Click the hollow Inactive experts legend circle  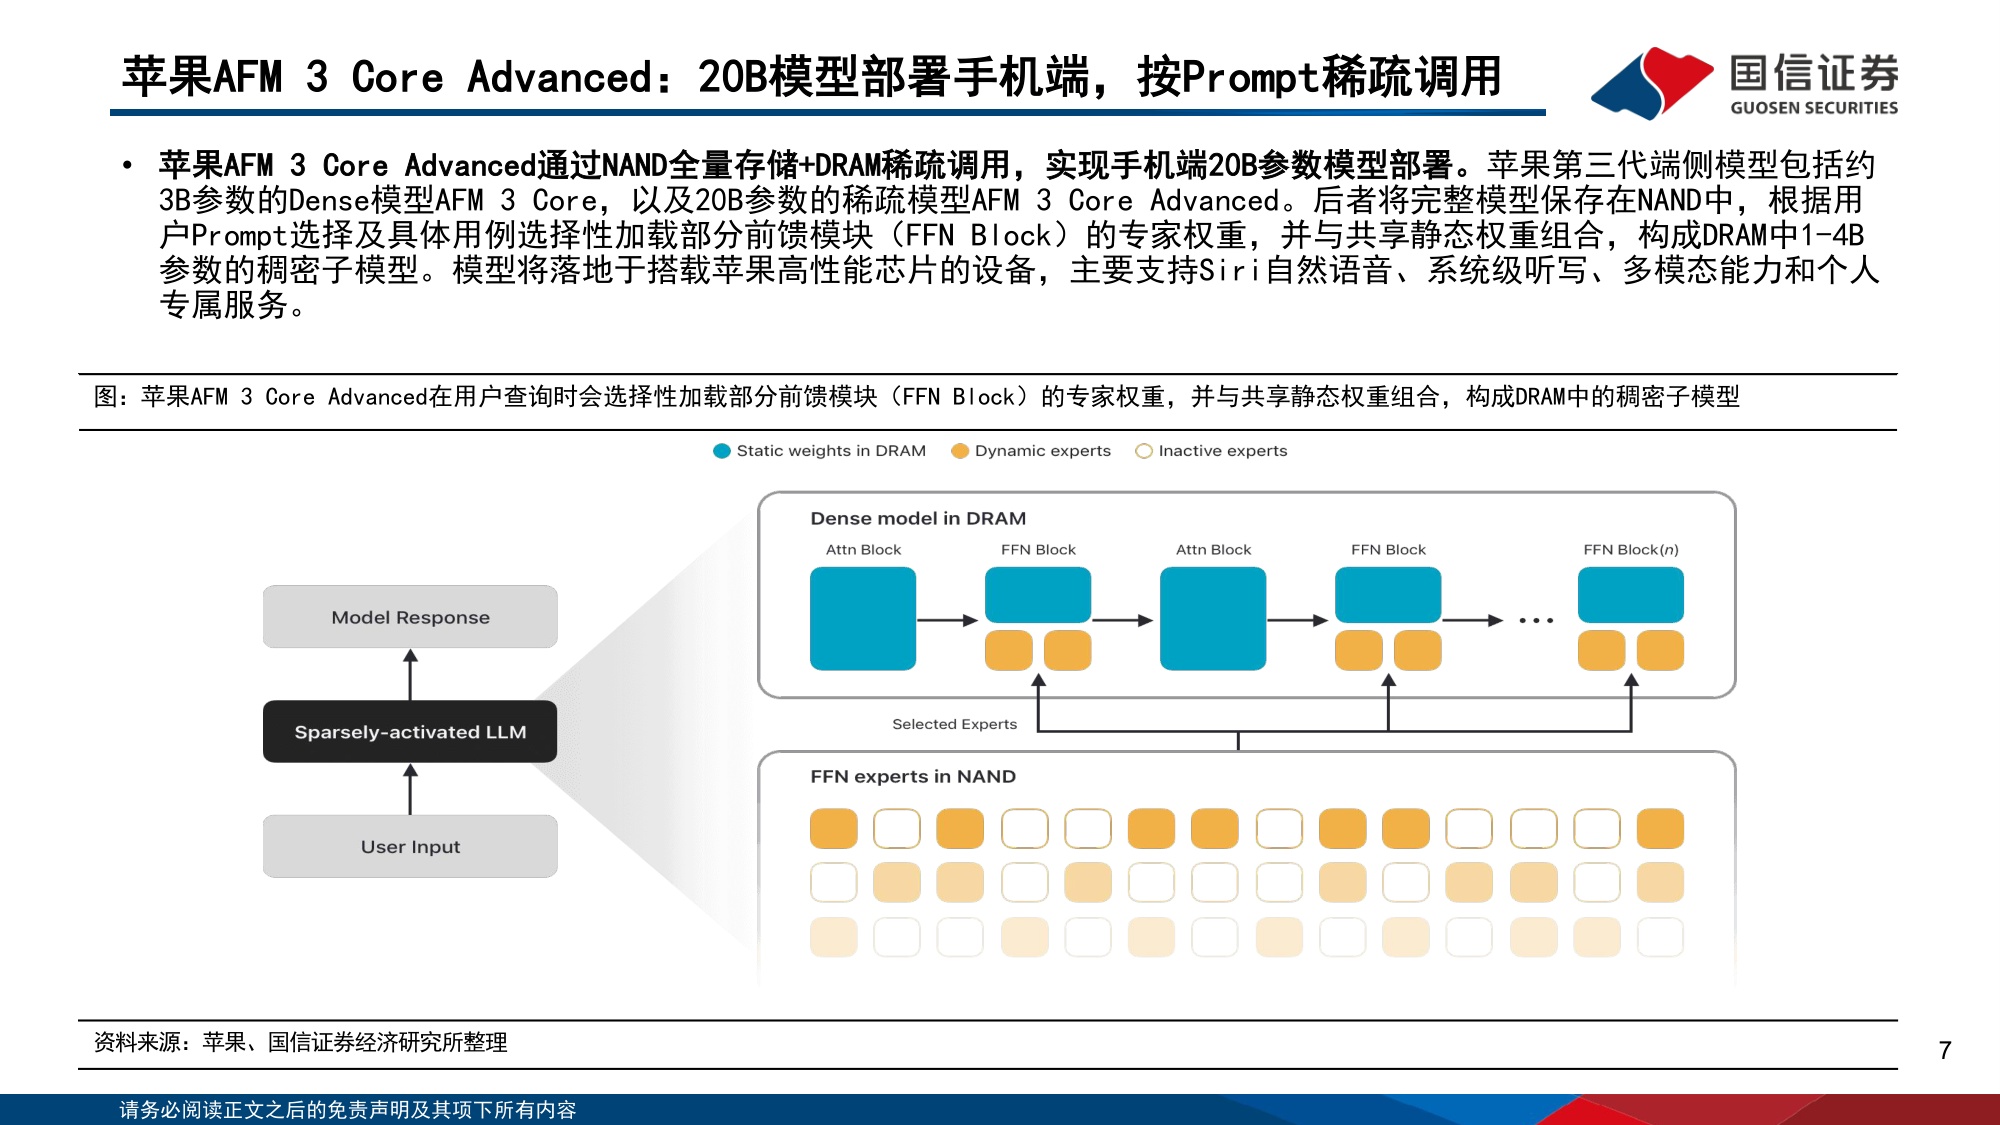coord(1144,451)
